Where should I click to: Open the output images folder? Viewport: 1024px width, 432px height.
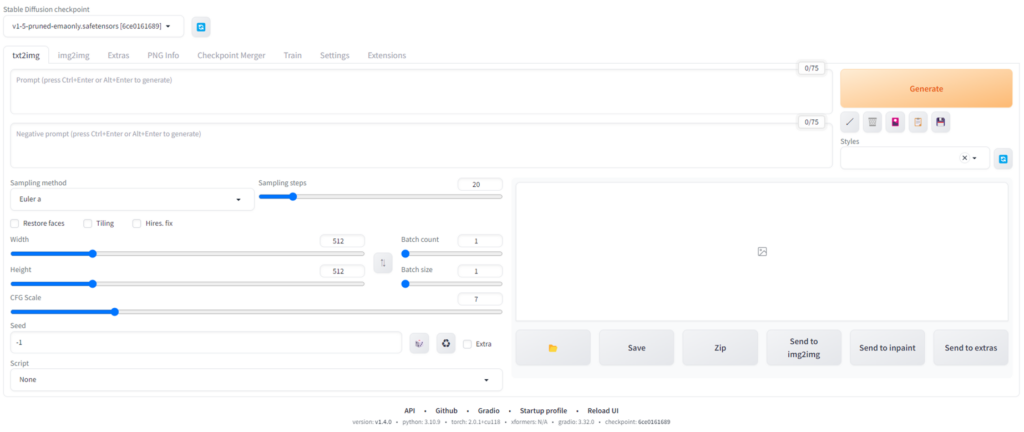pyautogui.click(x=552, y=348)
